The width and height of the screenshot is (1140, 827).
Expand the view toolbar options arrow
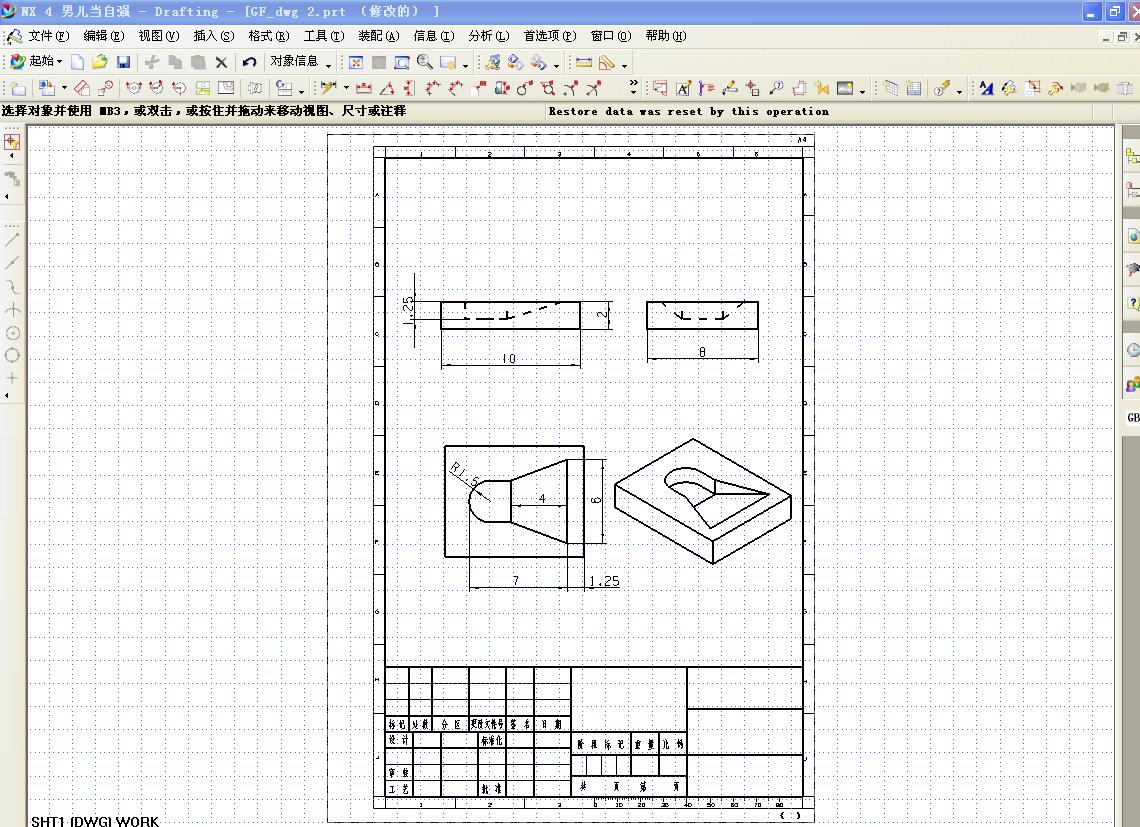(465, 65)
